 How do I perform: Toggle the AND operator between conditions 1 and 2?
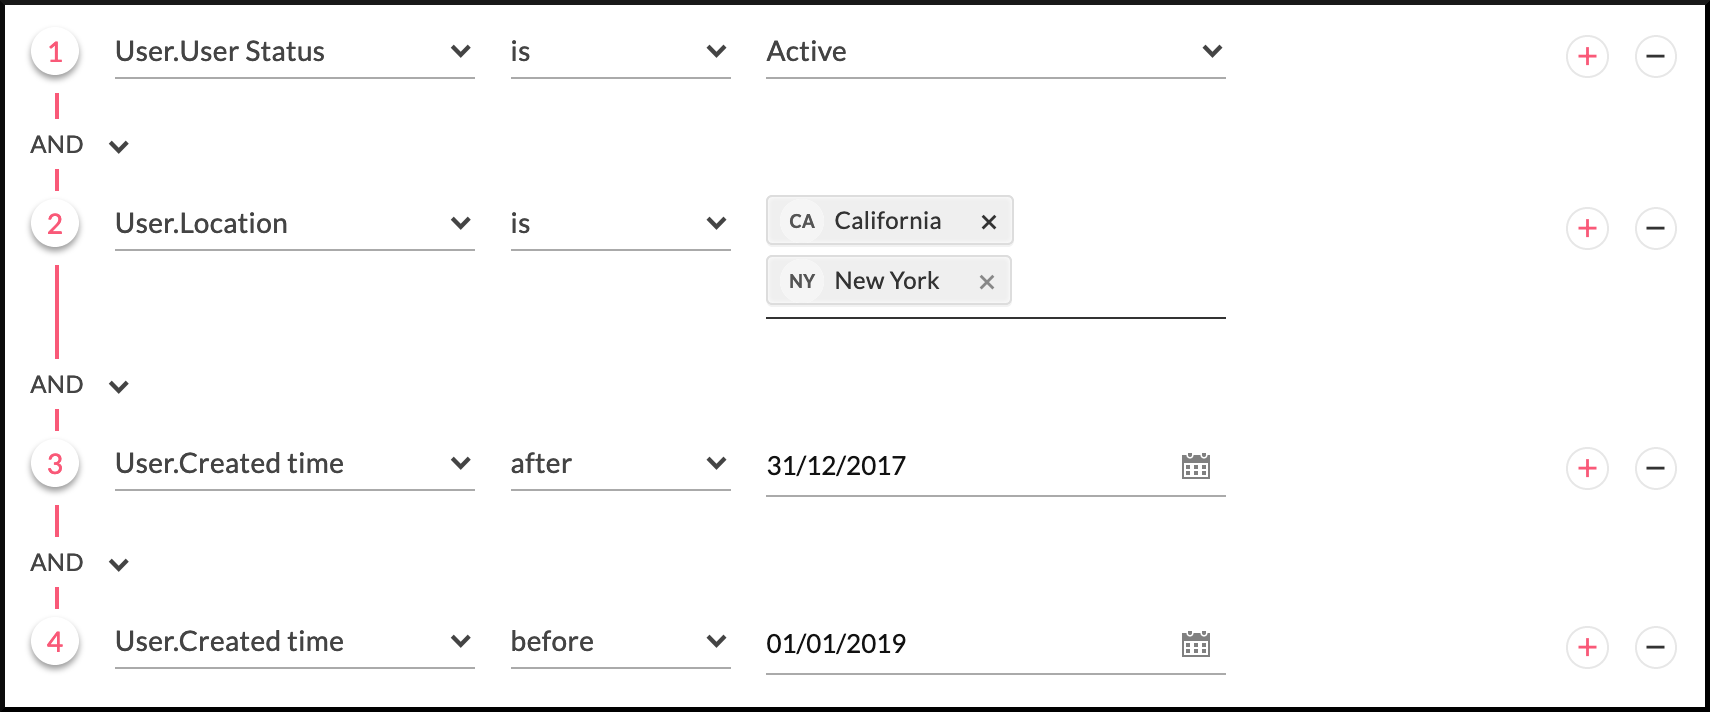79,146
